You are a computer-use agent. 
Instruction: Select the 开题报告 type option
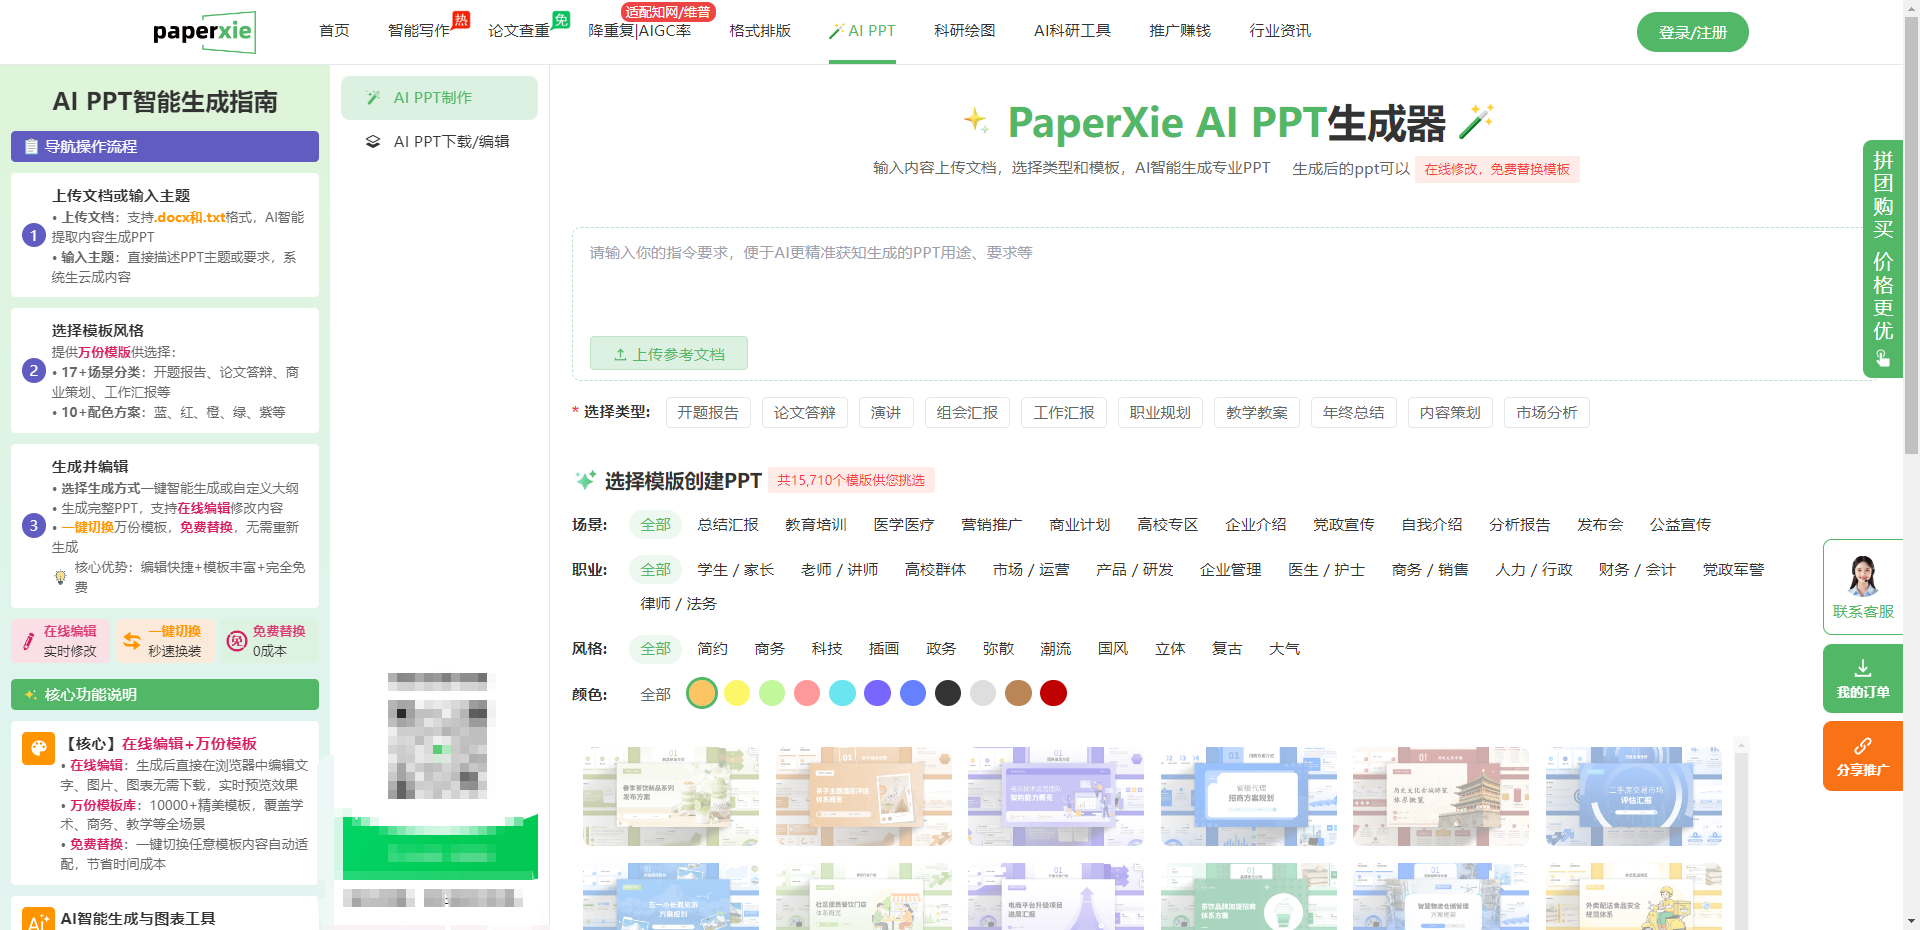pyautogui.click(x=707, y=413)
